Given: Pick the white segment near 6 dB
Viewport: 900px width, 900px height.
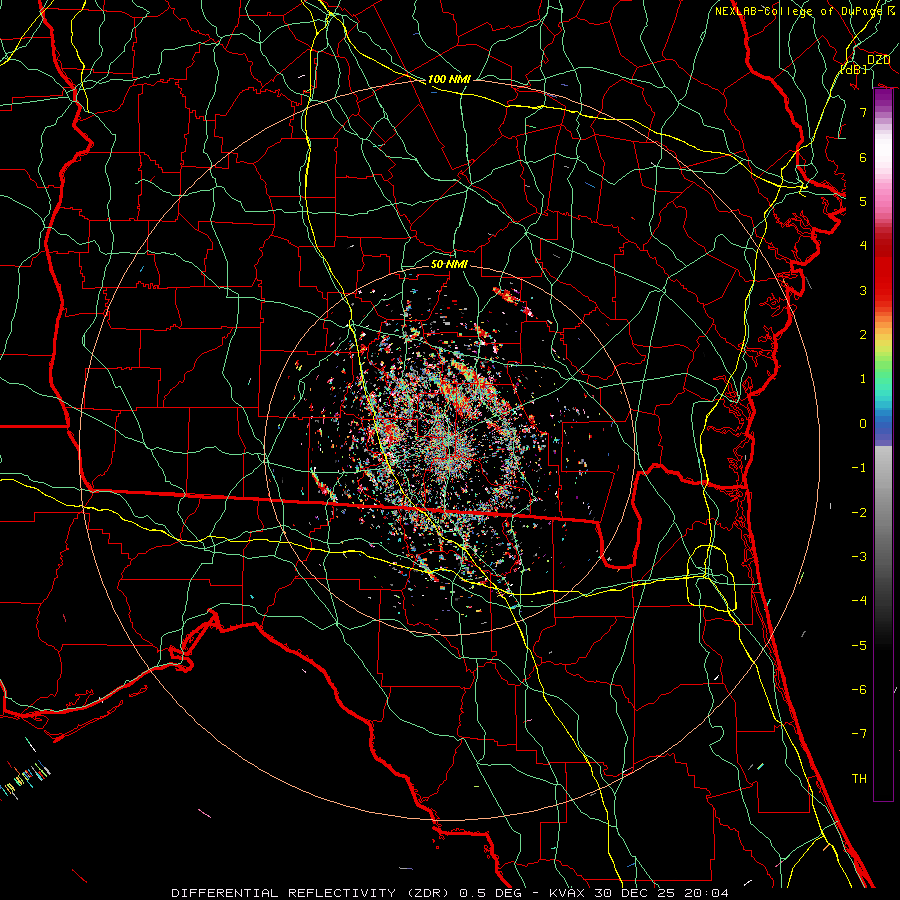Looking at the screenshot, I should [883, 150].
